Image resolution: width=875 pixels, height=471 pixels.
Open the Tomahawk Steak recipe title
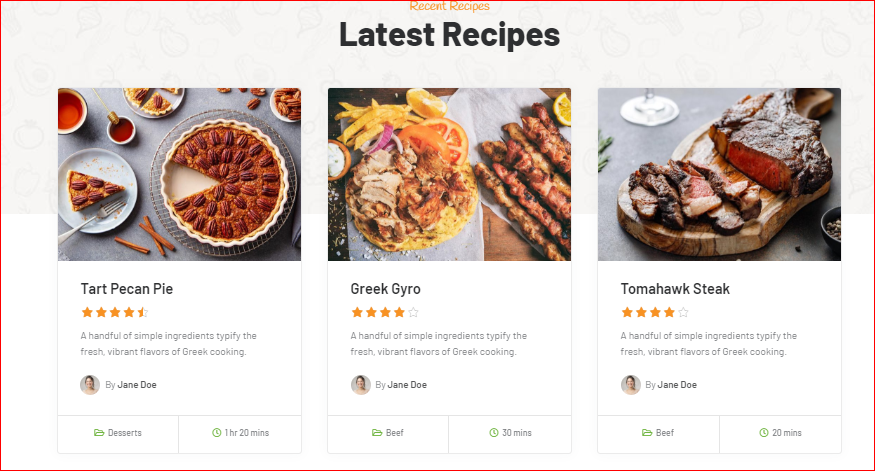675,289
